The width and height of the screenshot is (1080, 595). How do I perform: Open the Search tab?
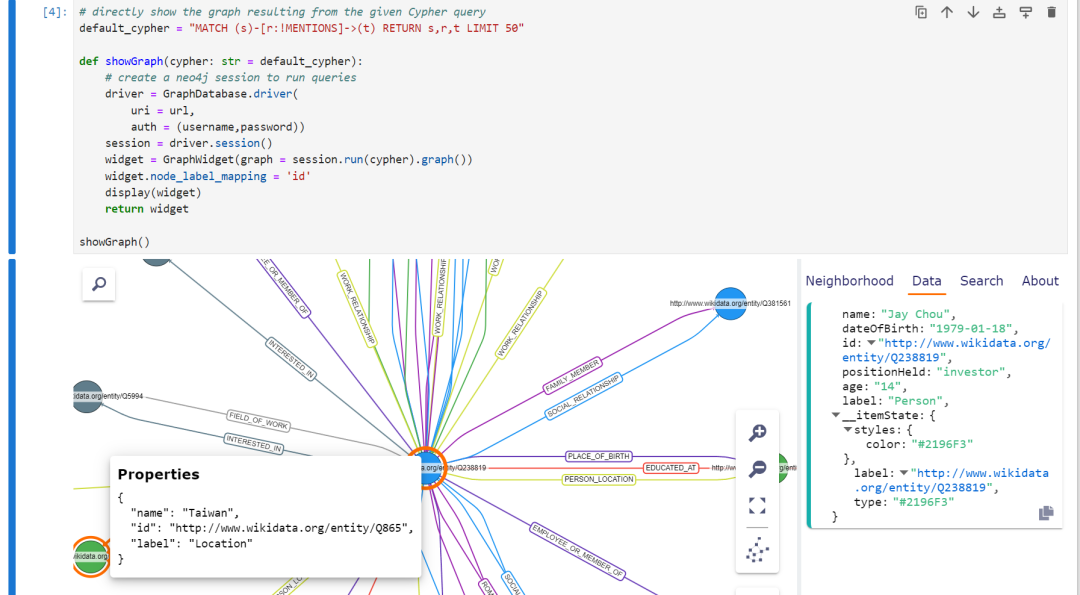tap(981, 281)
